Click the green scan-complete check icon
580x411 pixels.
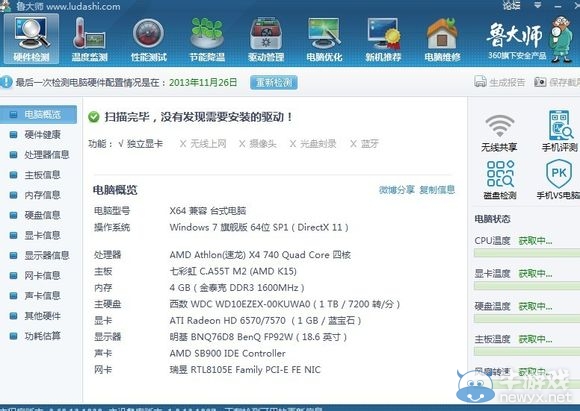click(x=94, y=117)
